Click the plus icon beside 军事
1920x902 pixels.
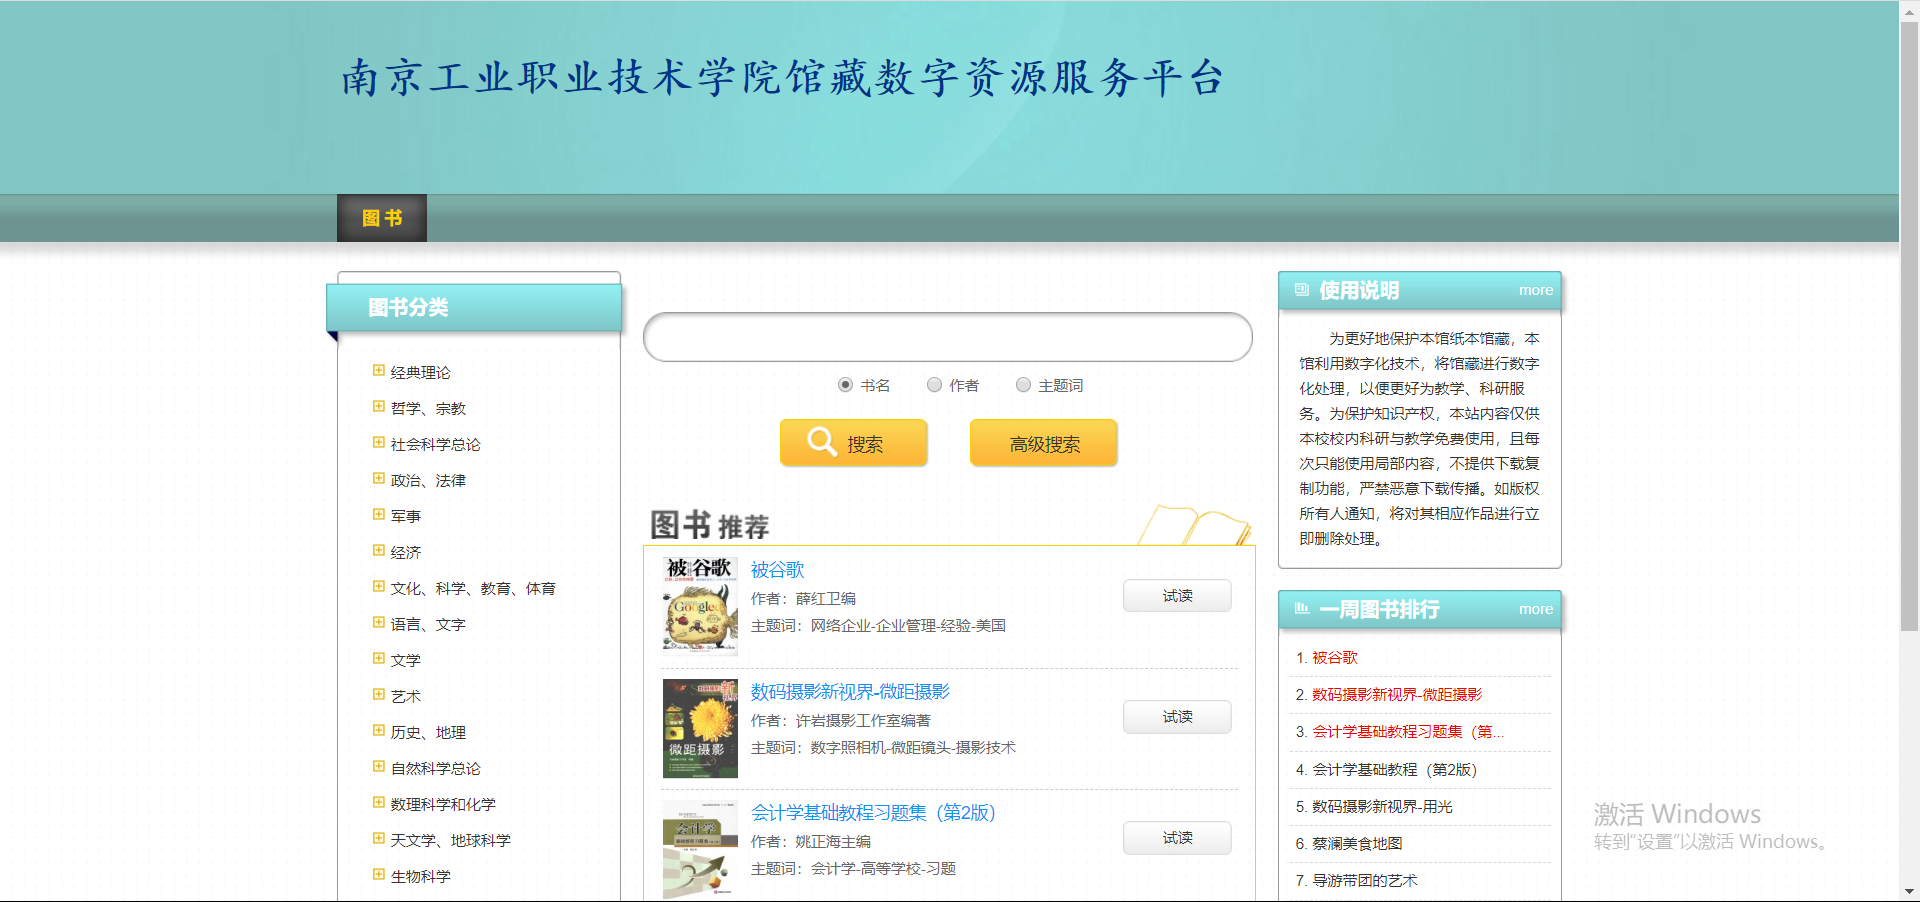[x=379, y=515]
